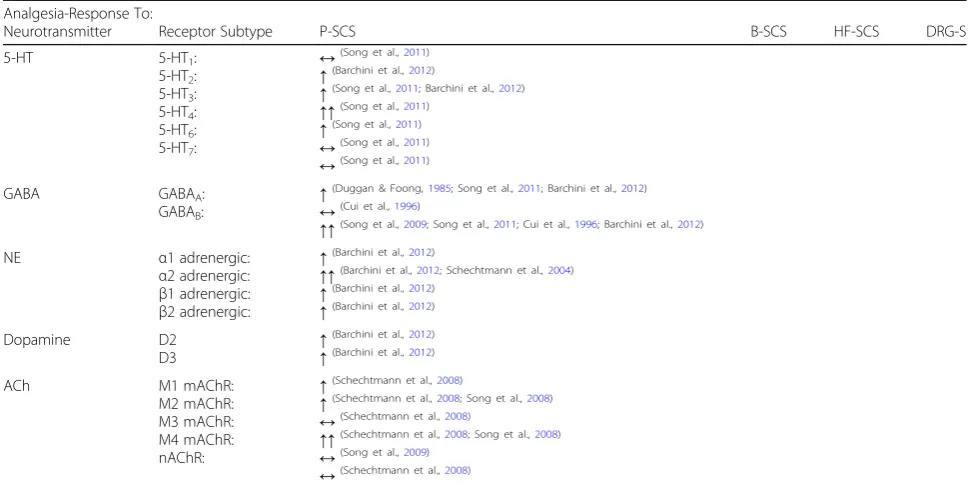Select the 'Dopamine' neurotransmitter row label
The height and width of the screenshot is (490, 969).
[37, 340]
